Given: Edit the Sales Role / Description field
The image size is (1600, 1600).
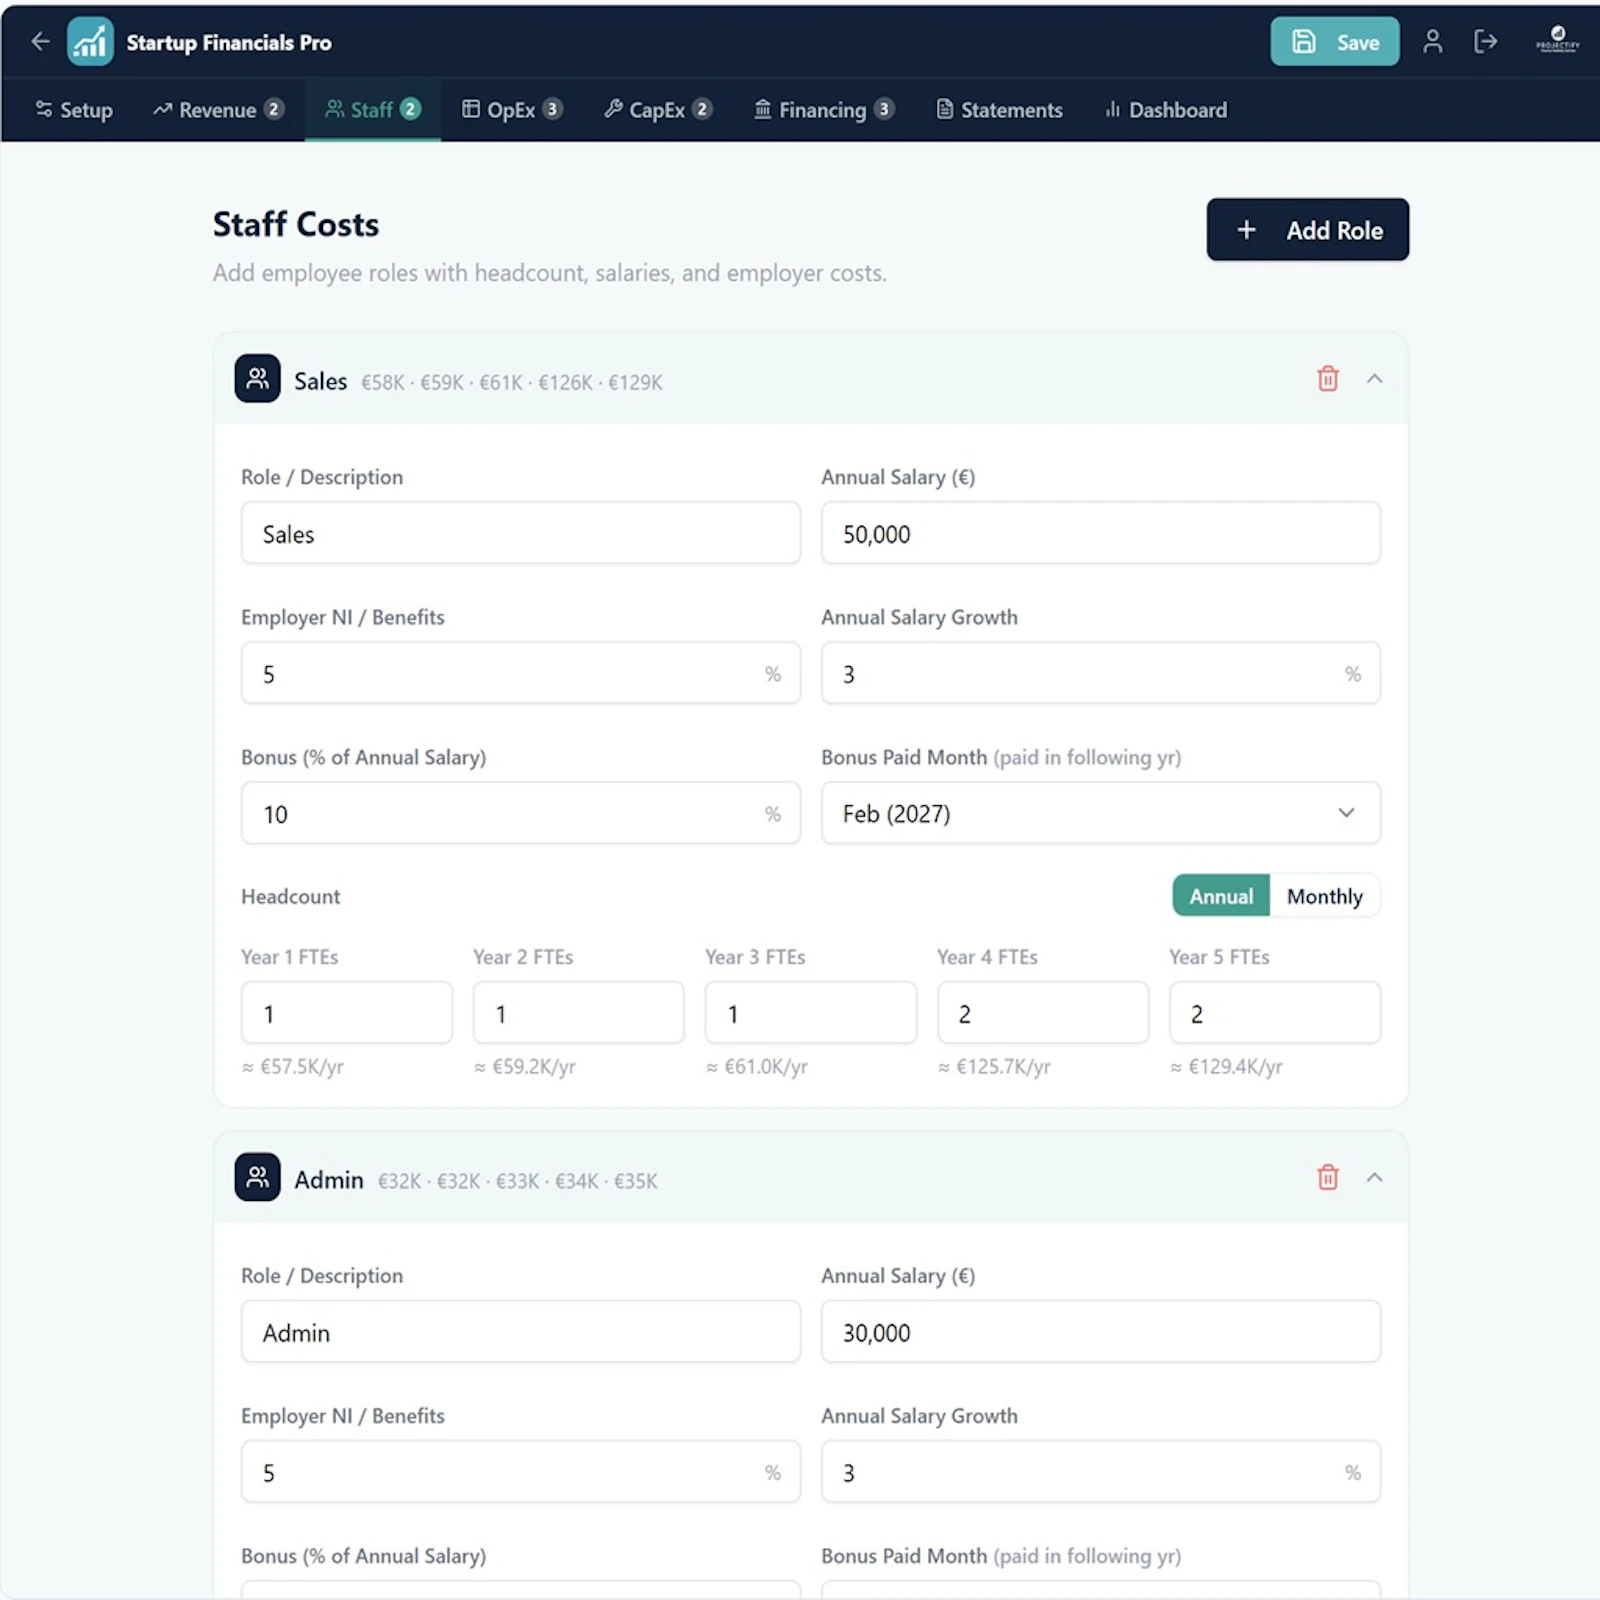Looking at the screenshot, I should (x=520, y=533).
